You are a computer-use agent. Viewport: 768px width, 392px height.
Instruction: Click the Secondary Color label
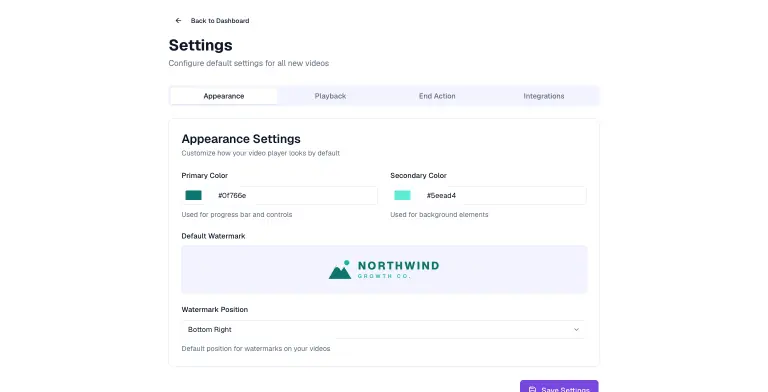point(418,175)
